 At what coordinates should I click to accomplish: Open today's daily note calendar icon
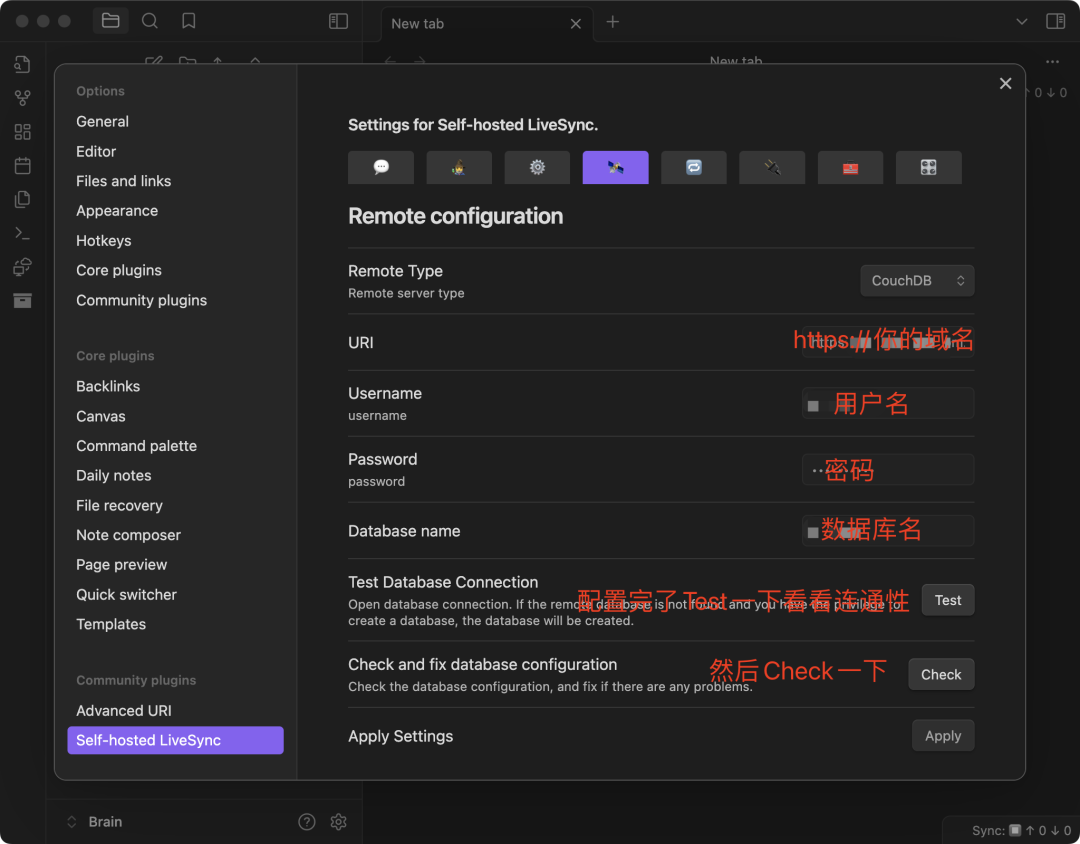22,165
